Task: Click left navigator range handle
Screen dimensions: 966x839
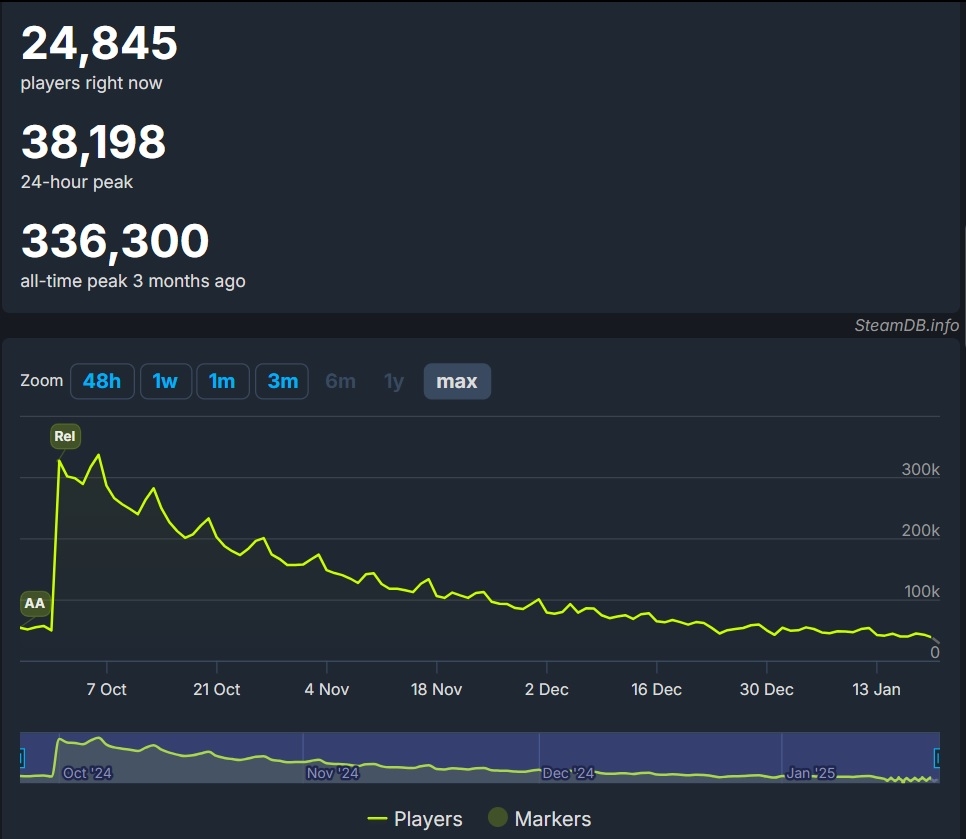Action: 22,758
